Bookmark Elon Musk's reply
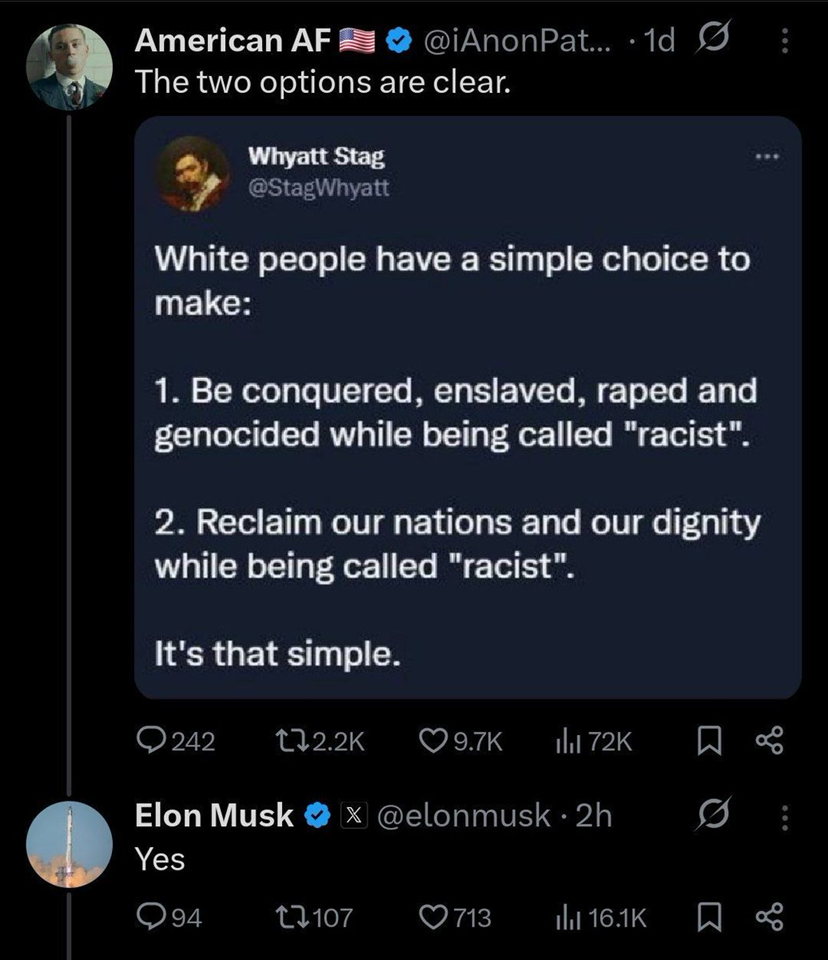The image size is (828, 960). pos(710,917)
